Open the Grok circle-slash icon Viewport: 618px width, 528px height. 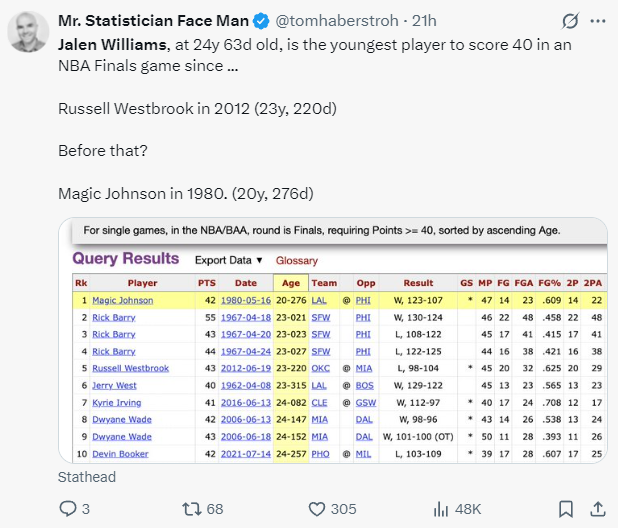coord(570,20)
